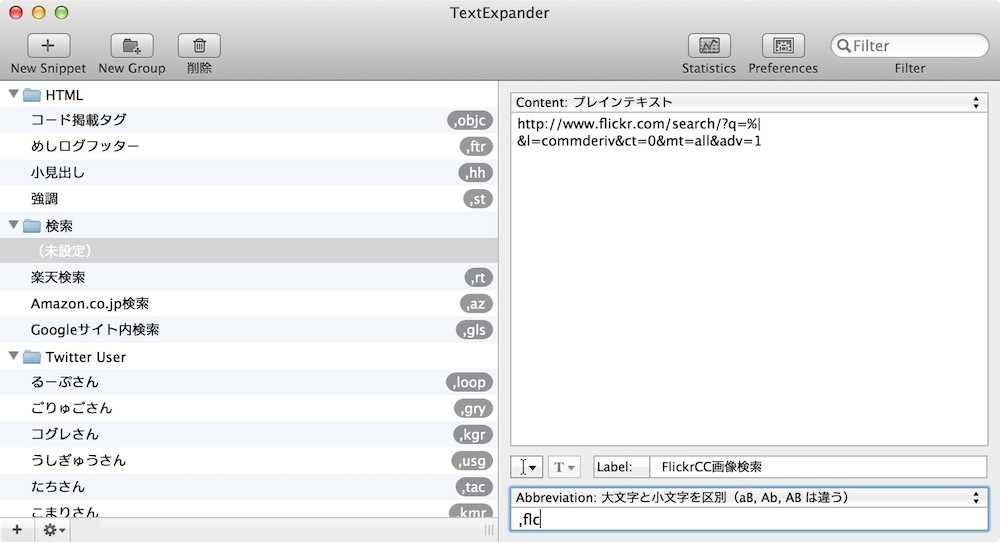Click the Filter search field
The height and width of the screenshot is (542, 1000).
click(909, 46)
